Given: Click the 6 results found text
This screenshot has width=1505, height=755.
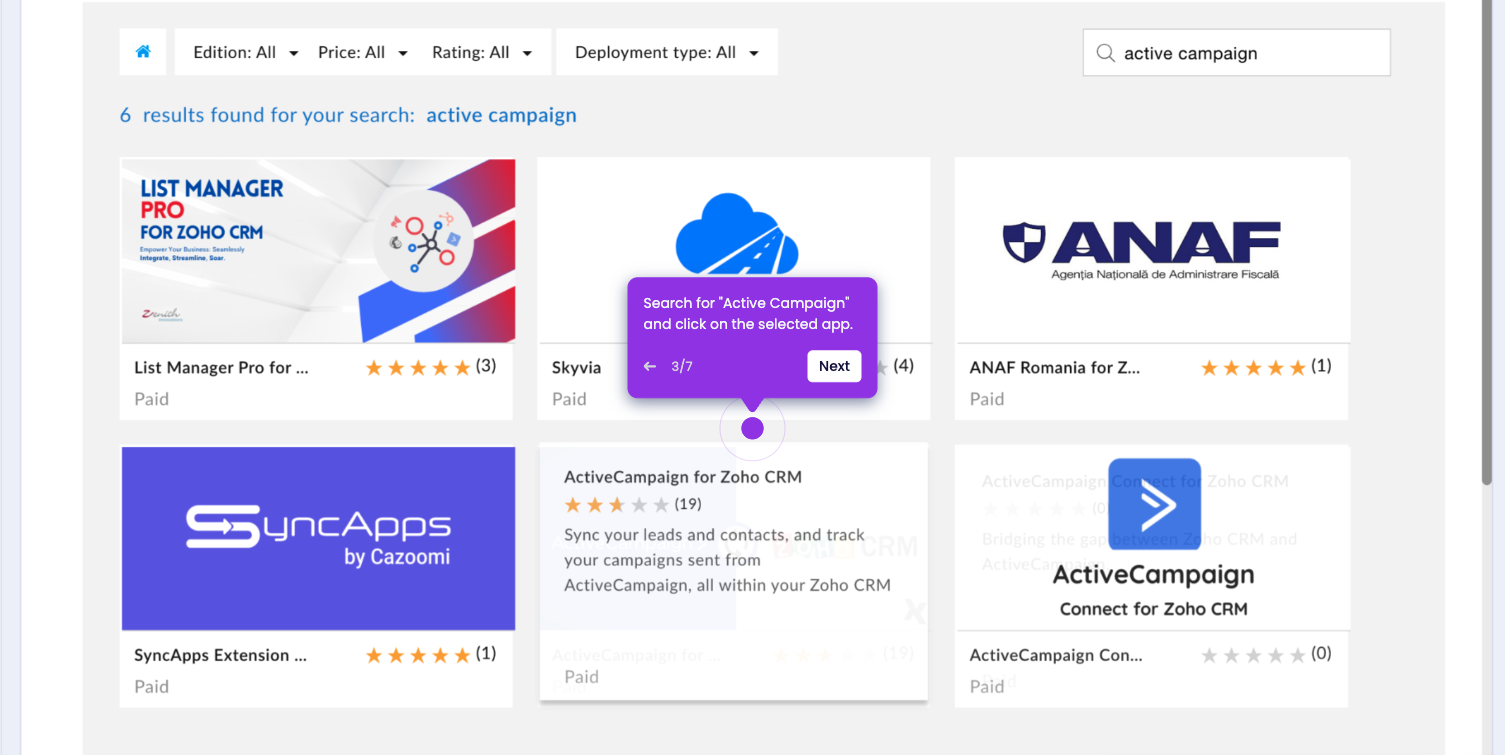Looking at the screenshot, I should click(x=267, y=115).
